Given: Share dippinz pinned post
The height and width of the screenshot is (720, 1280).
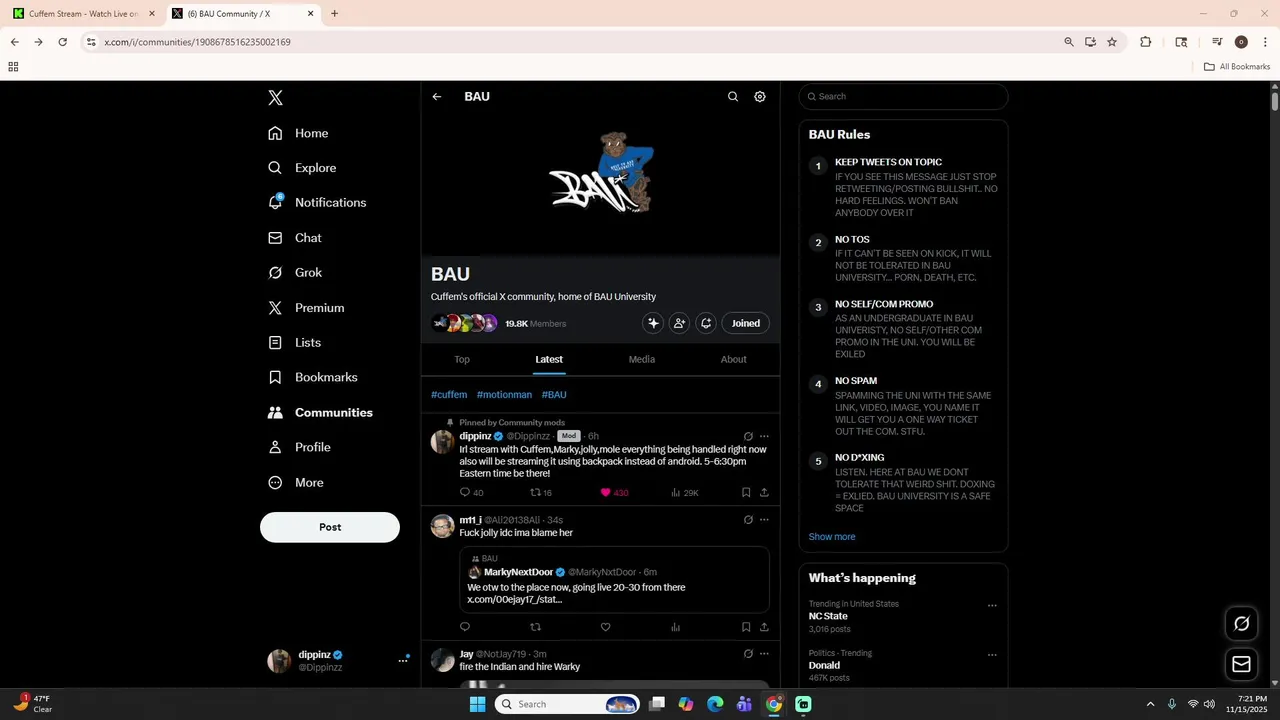Looking at the screenshot, I should pos(764,492).
